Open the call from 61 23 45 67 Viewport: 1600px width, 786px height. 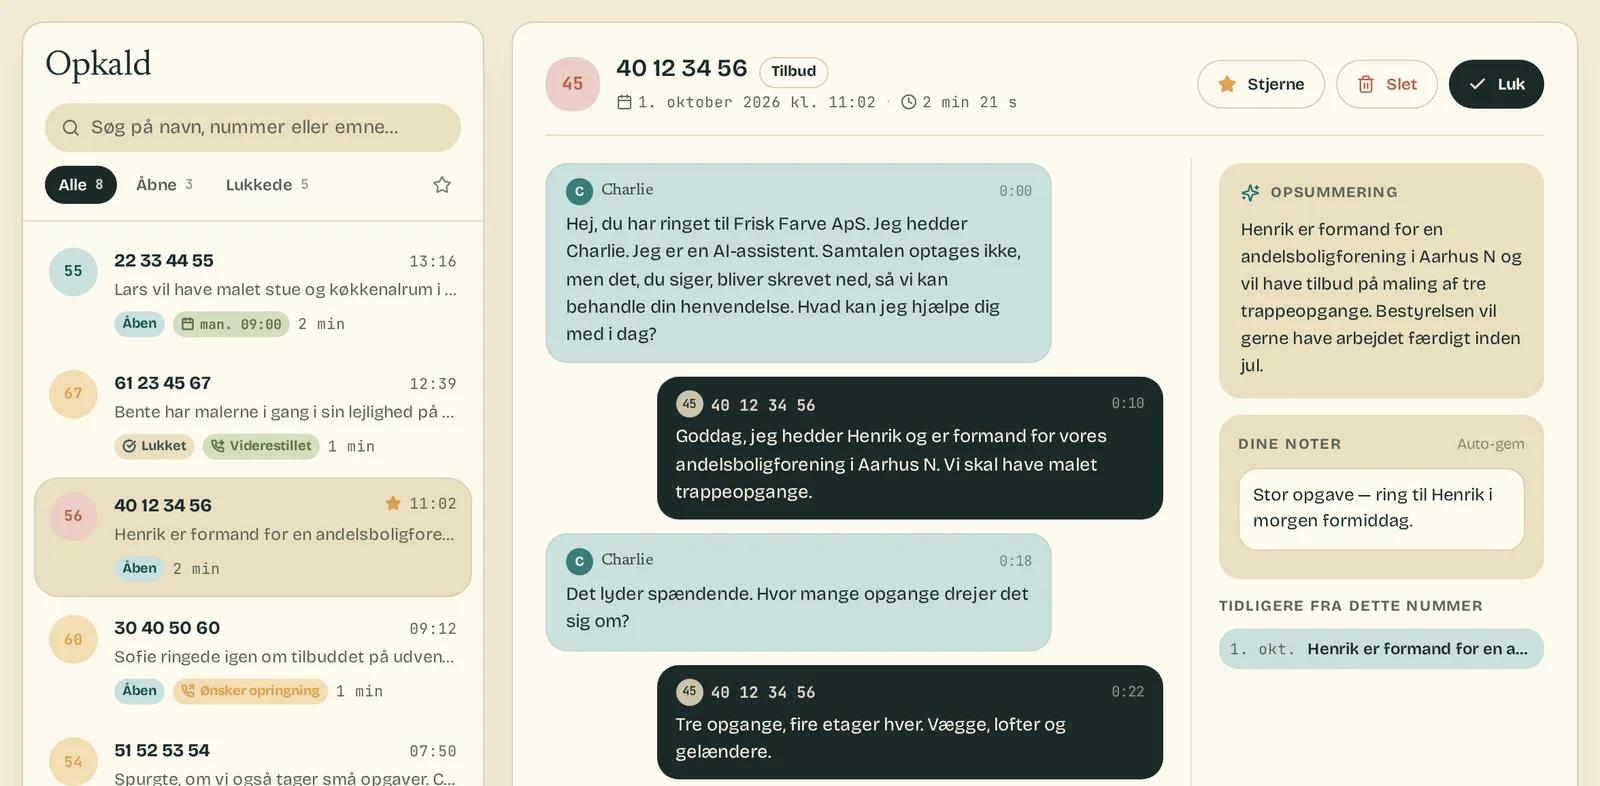pyautogui.click(x=253, y=416)
